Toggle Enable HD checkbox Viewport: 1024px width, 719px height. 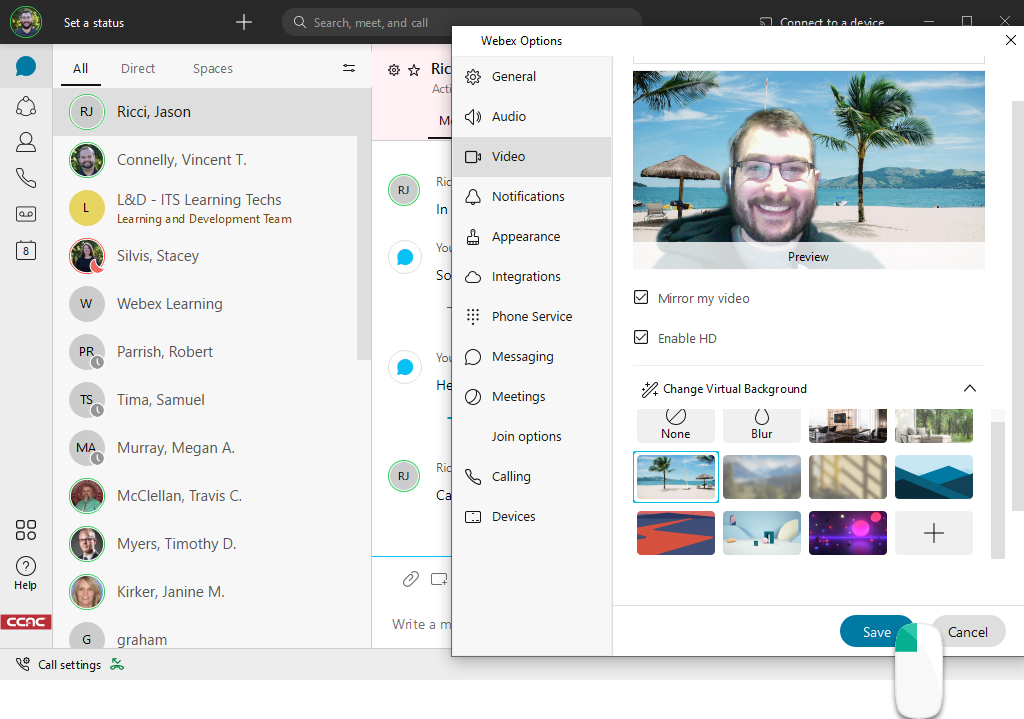(x=641, y=338)
